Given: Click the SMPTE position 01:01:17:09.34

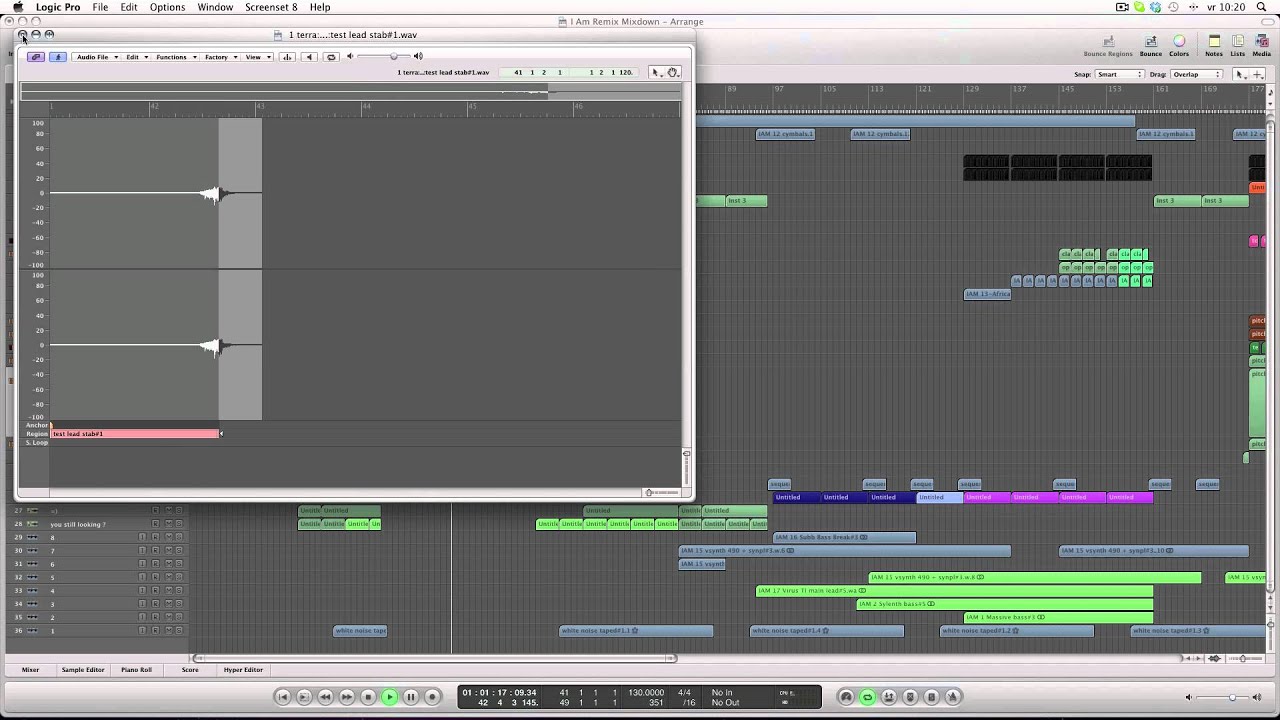Looking at the screenshot, I should tap(500, 692).
